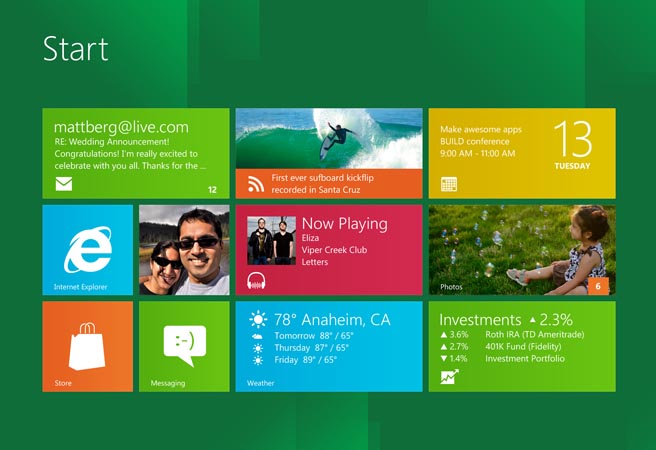656x450 pixels.
Task: Open the calendar grid icon
Action: coord(449,184)
